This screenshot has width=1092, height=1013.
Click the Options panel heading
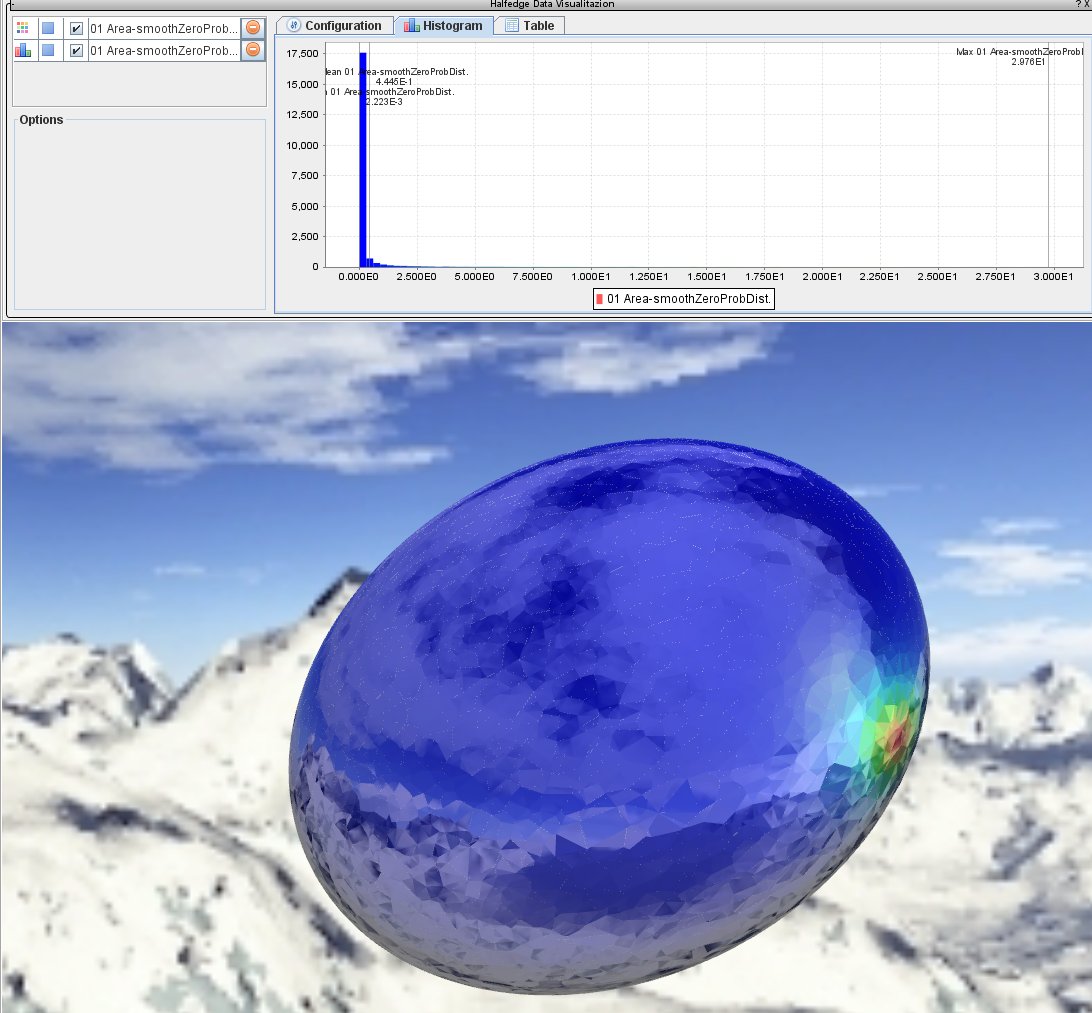pyautogui.click(x=41, y=120)
